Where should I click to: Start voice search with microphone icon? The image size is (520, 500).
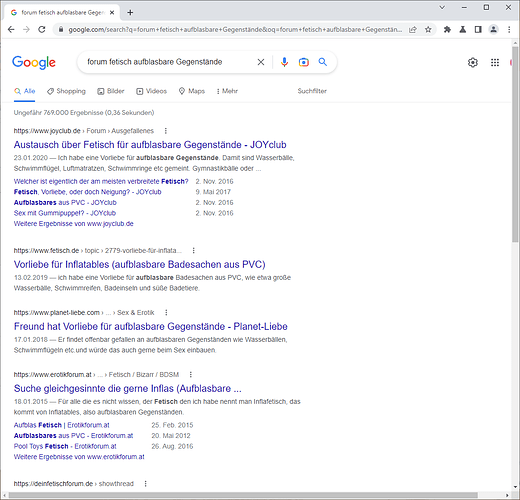[x=284, y=62]
